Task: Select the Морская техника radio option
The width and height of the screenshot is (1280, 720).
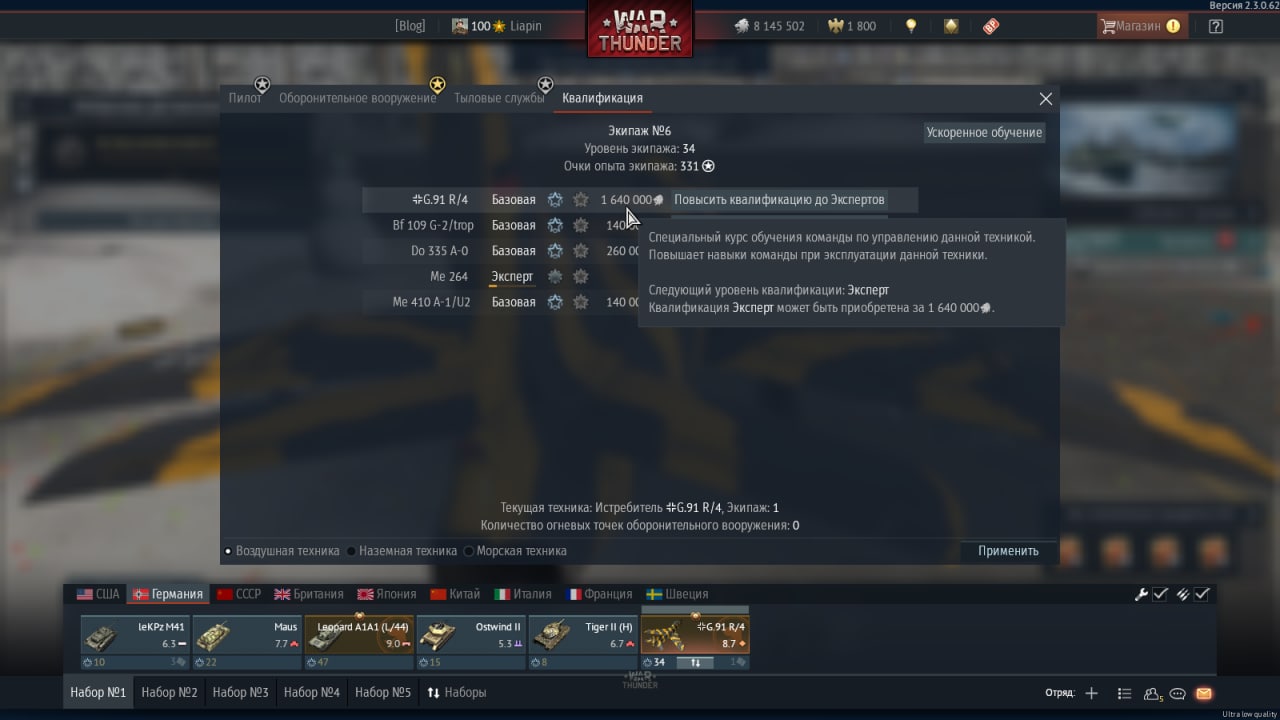Action: pos(515,551)
